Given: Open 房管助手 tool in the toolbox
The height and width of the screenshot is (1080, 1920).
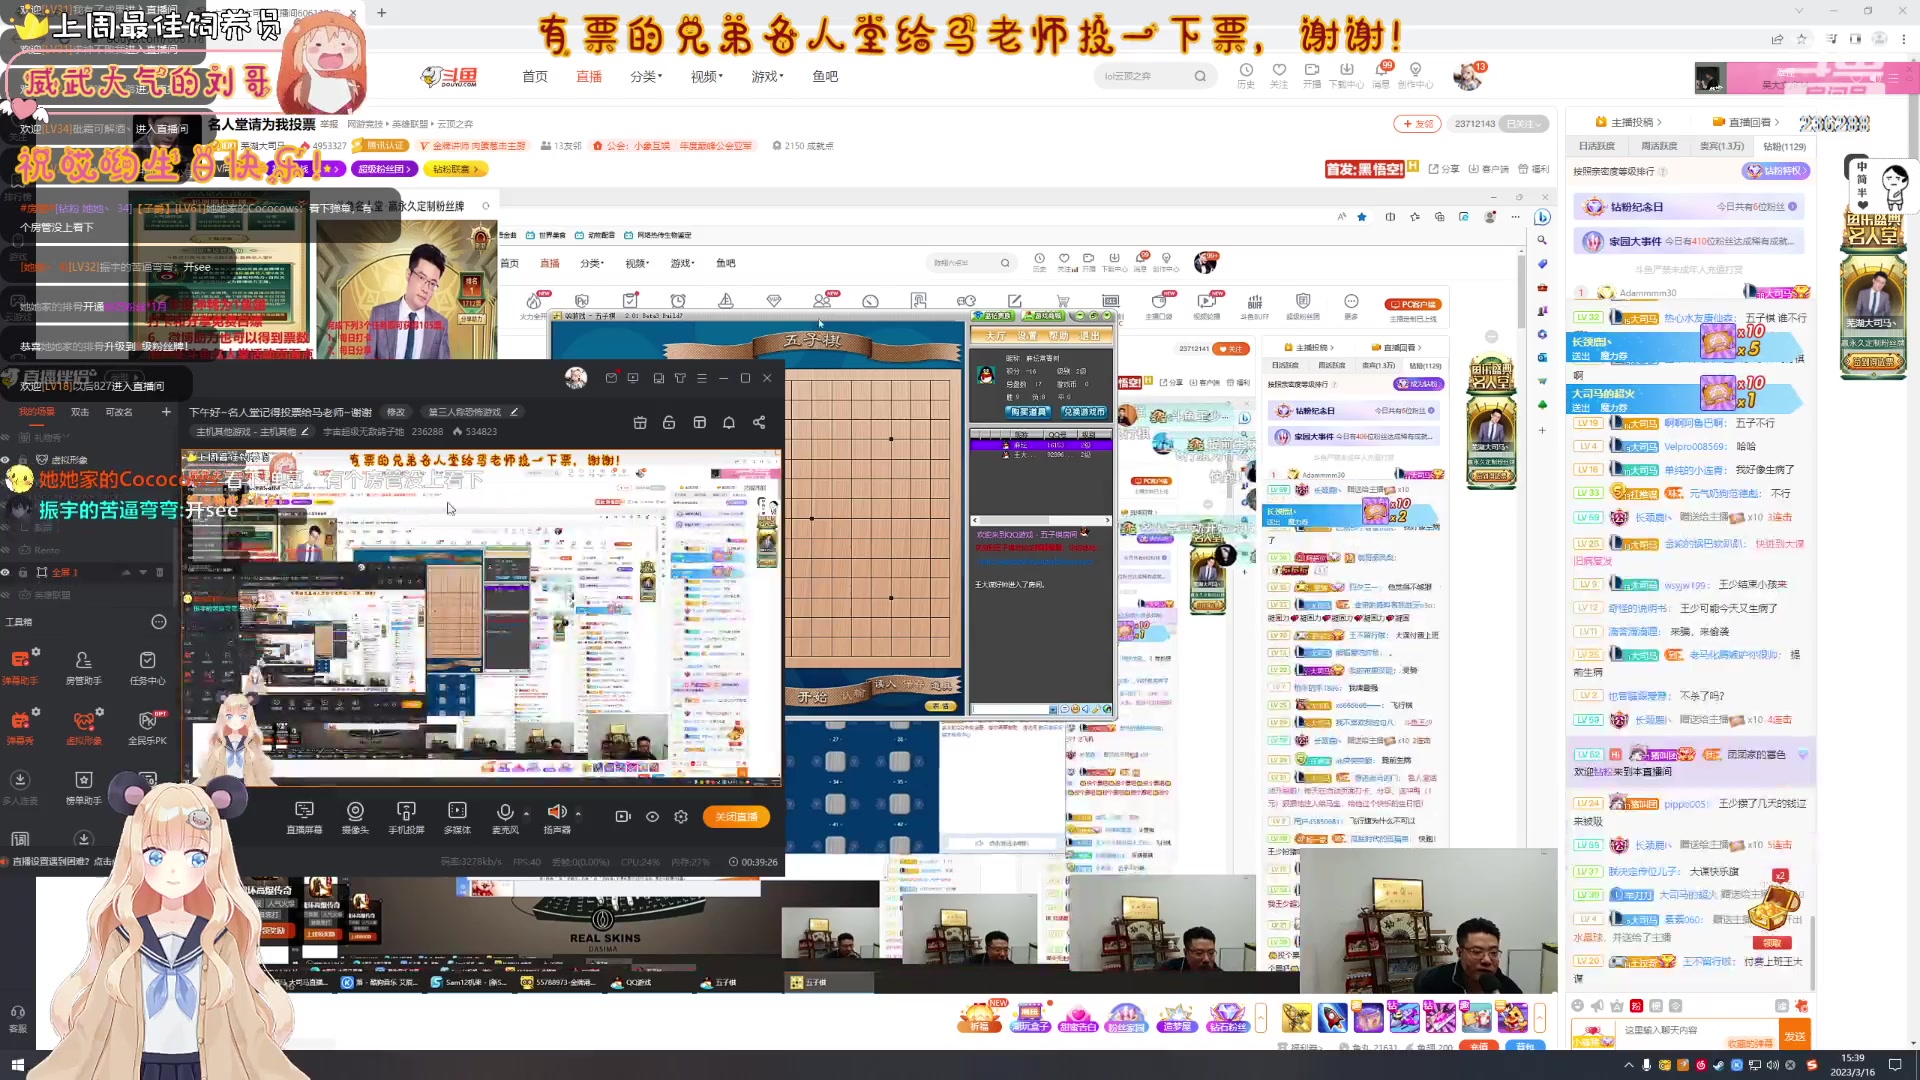Looking at the screenshot, I should (83, 666).
